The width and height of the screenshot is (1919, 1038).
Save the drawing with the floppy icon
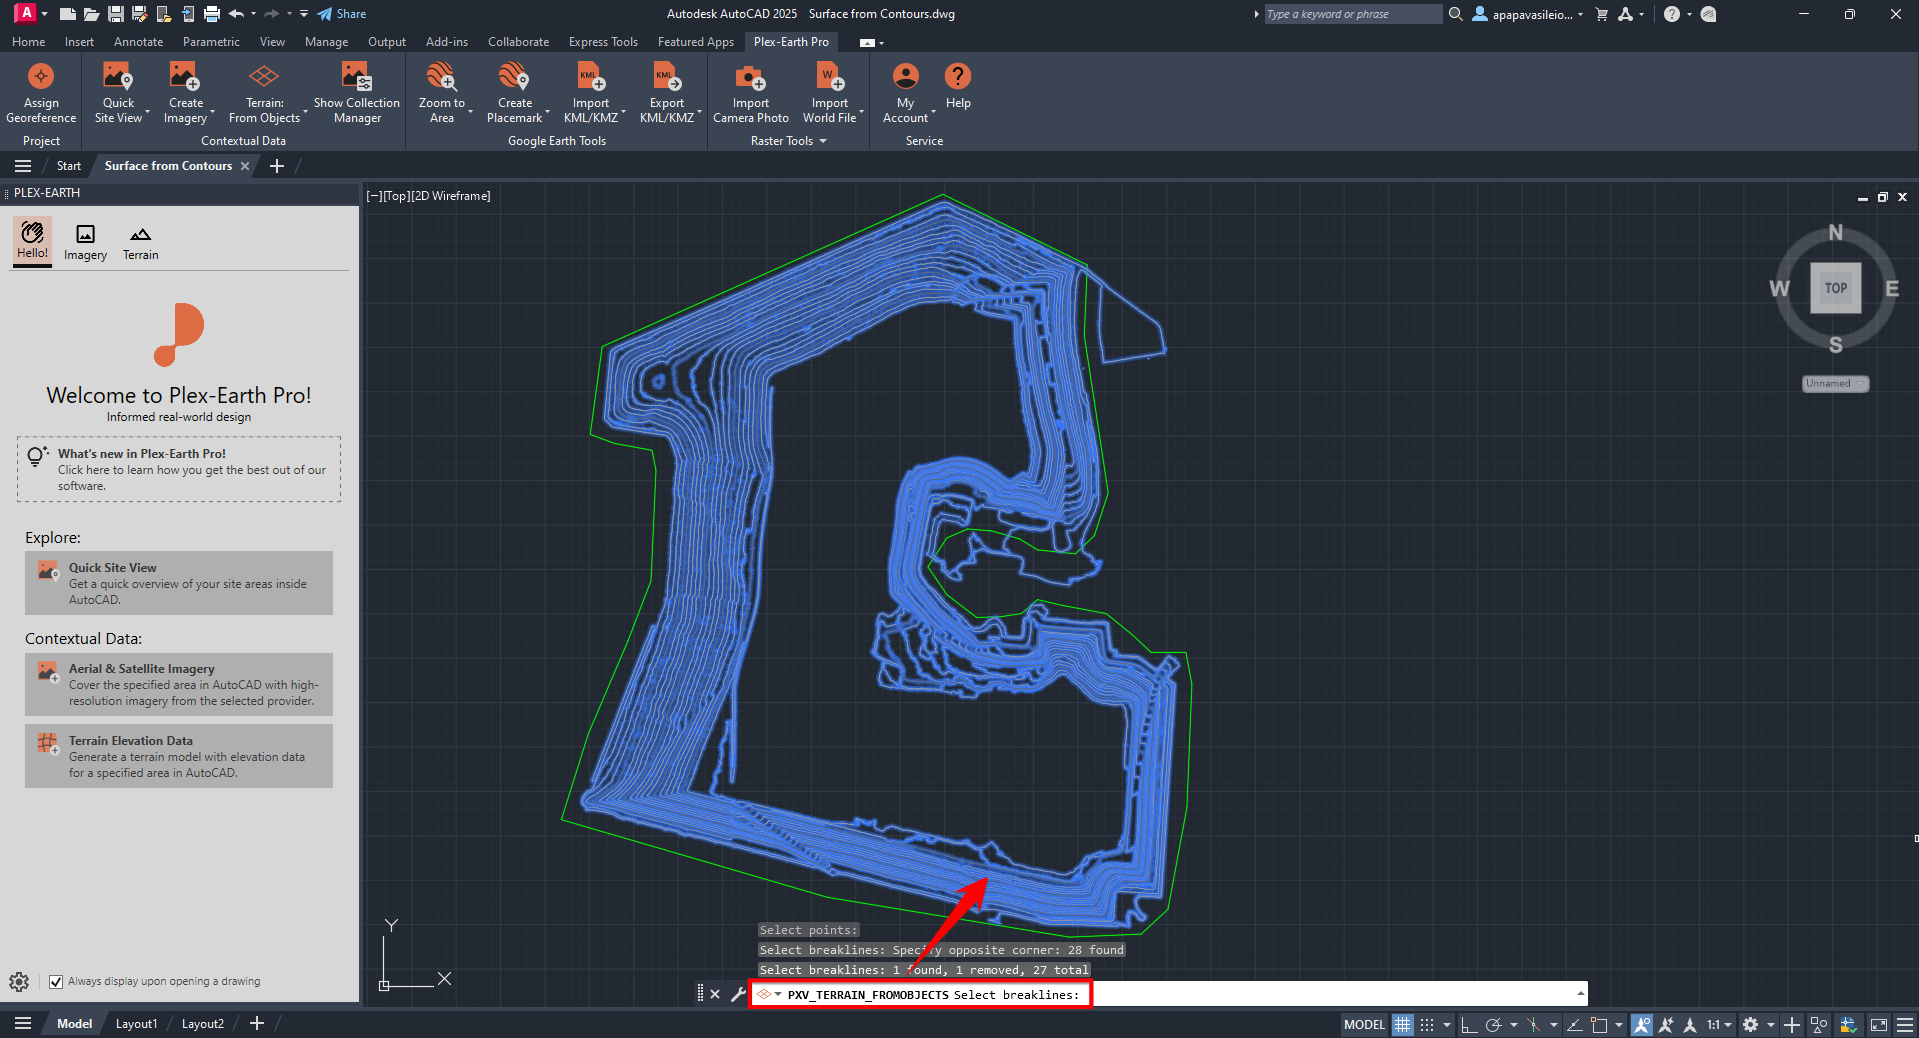point(115,14)
